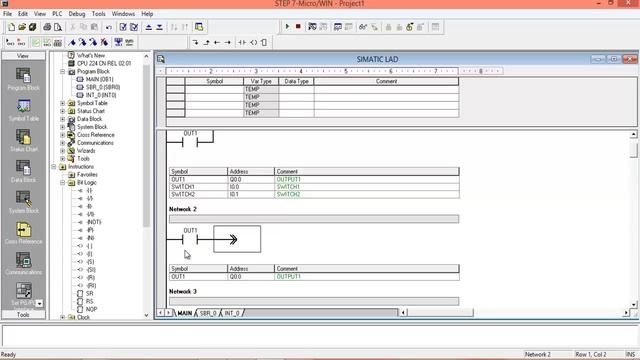This screenshot has height=360, width=640.
Task: Open the File menu
Action: 7,13
